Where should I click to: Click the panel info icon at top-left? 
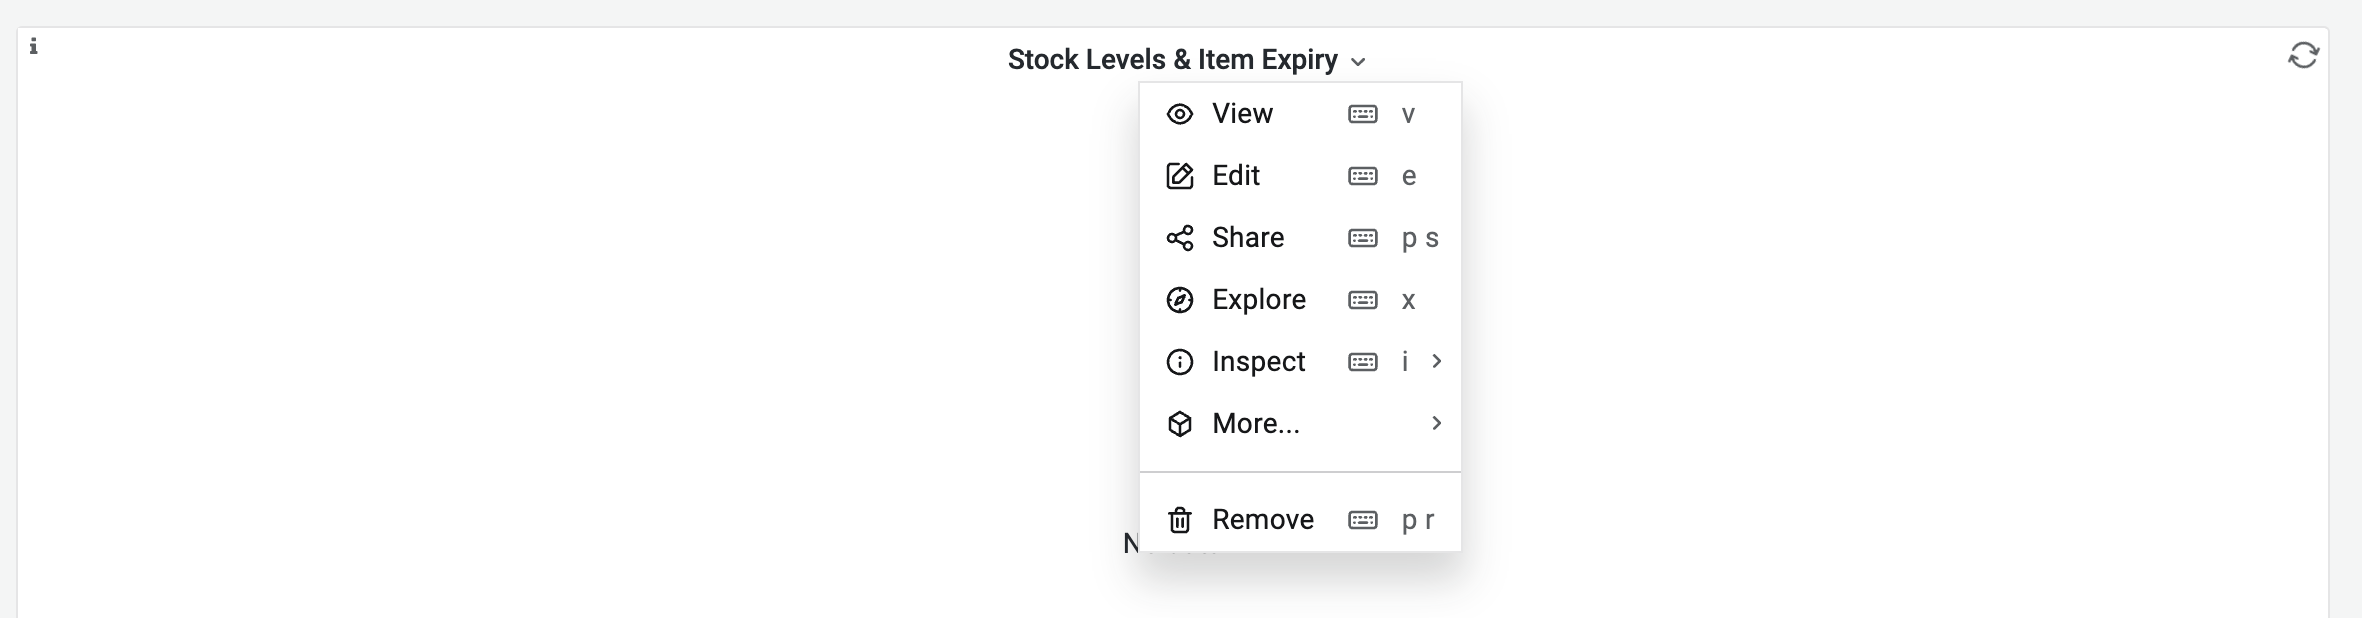pyautogui.click(x=34, y=46)
